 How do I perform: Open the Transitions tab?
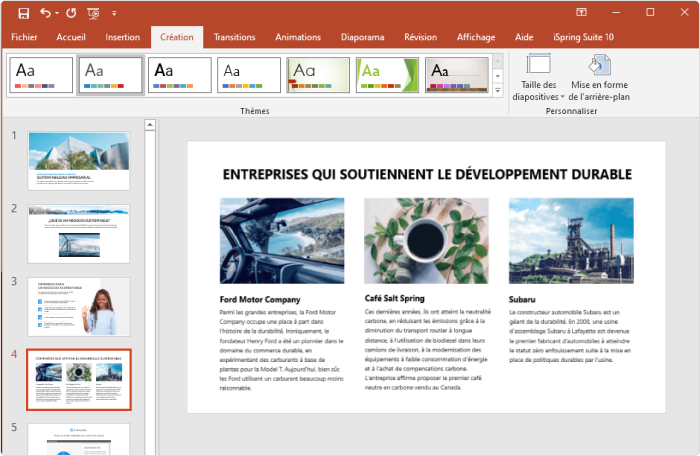(x=234, y=37)
